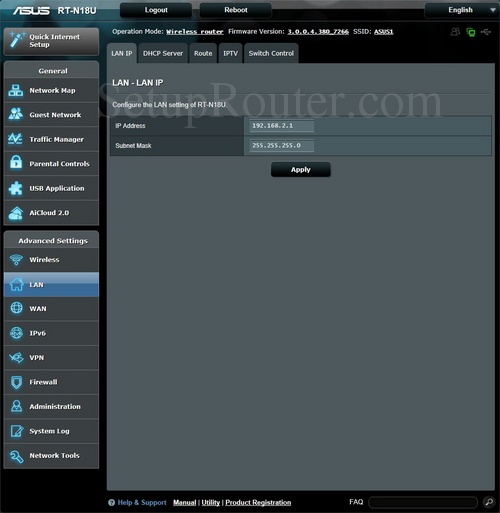Click the Subnet Mask field 255.255.255.0
Viewport: 500px width, 513px height.
tap(282, 146)
